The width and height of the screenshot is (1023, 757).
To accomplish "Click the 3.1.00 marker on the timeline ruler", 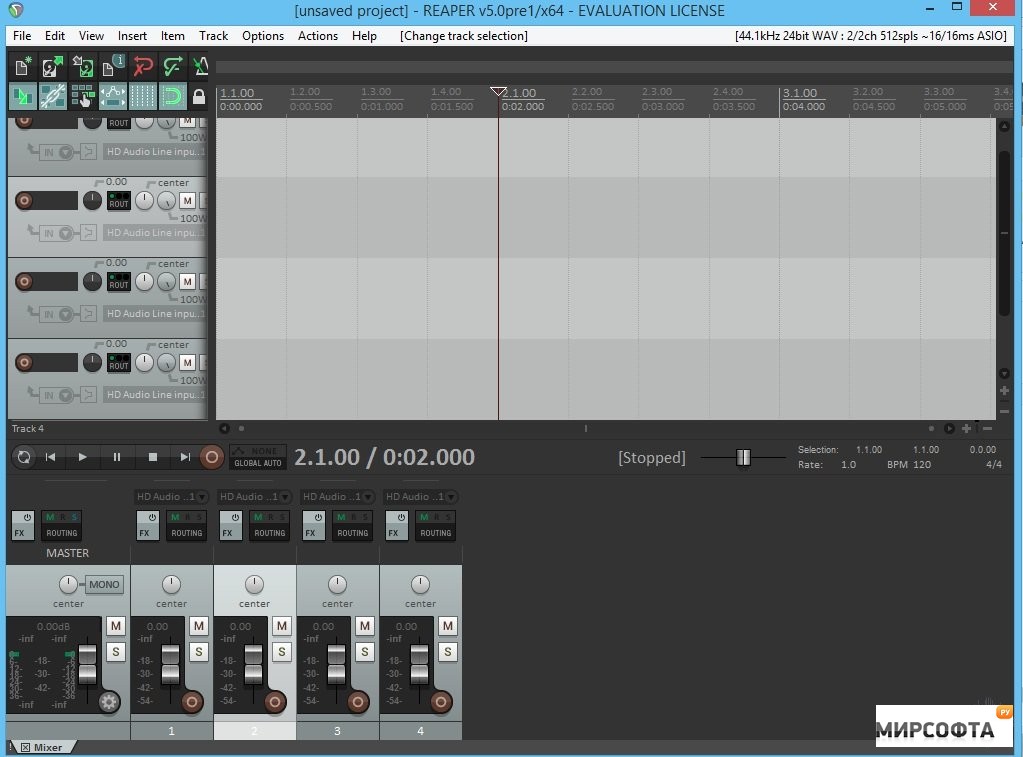I will point(800,93).
